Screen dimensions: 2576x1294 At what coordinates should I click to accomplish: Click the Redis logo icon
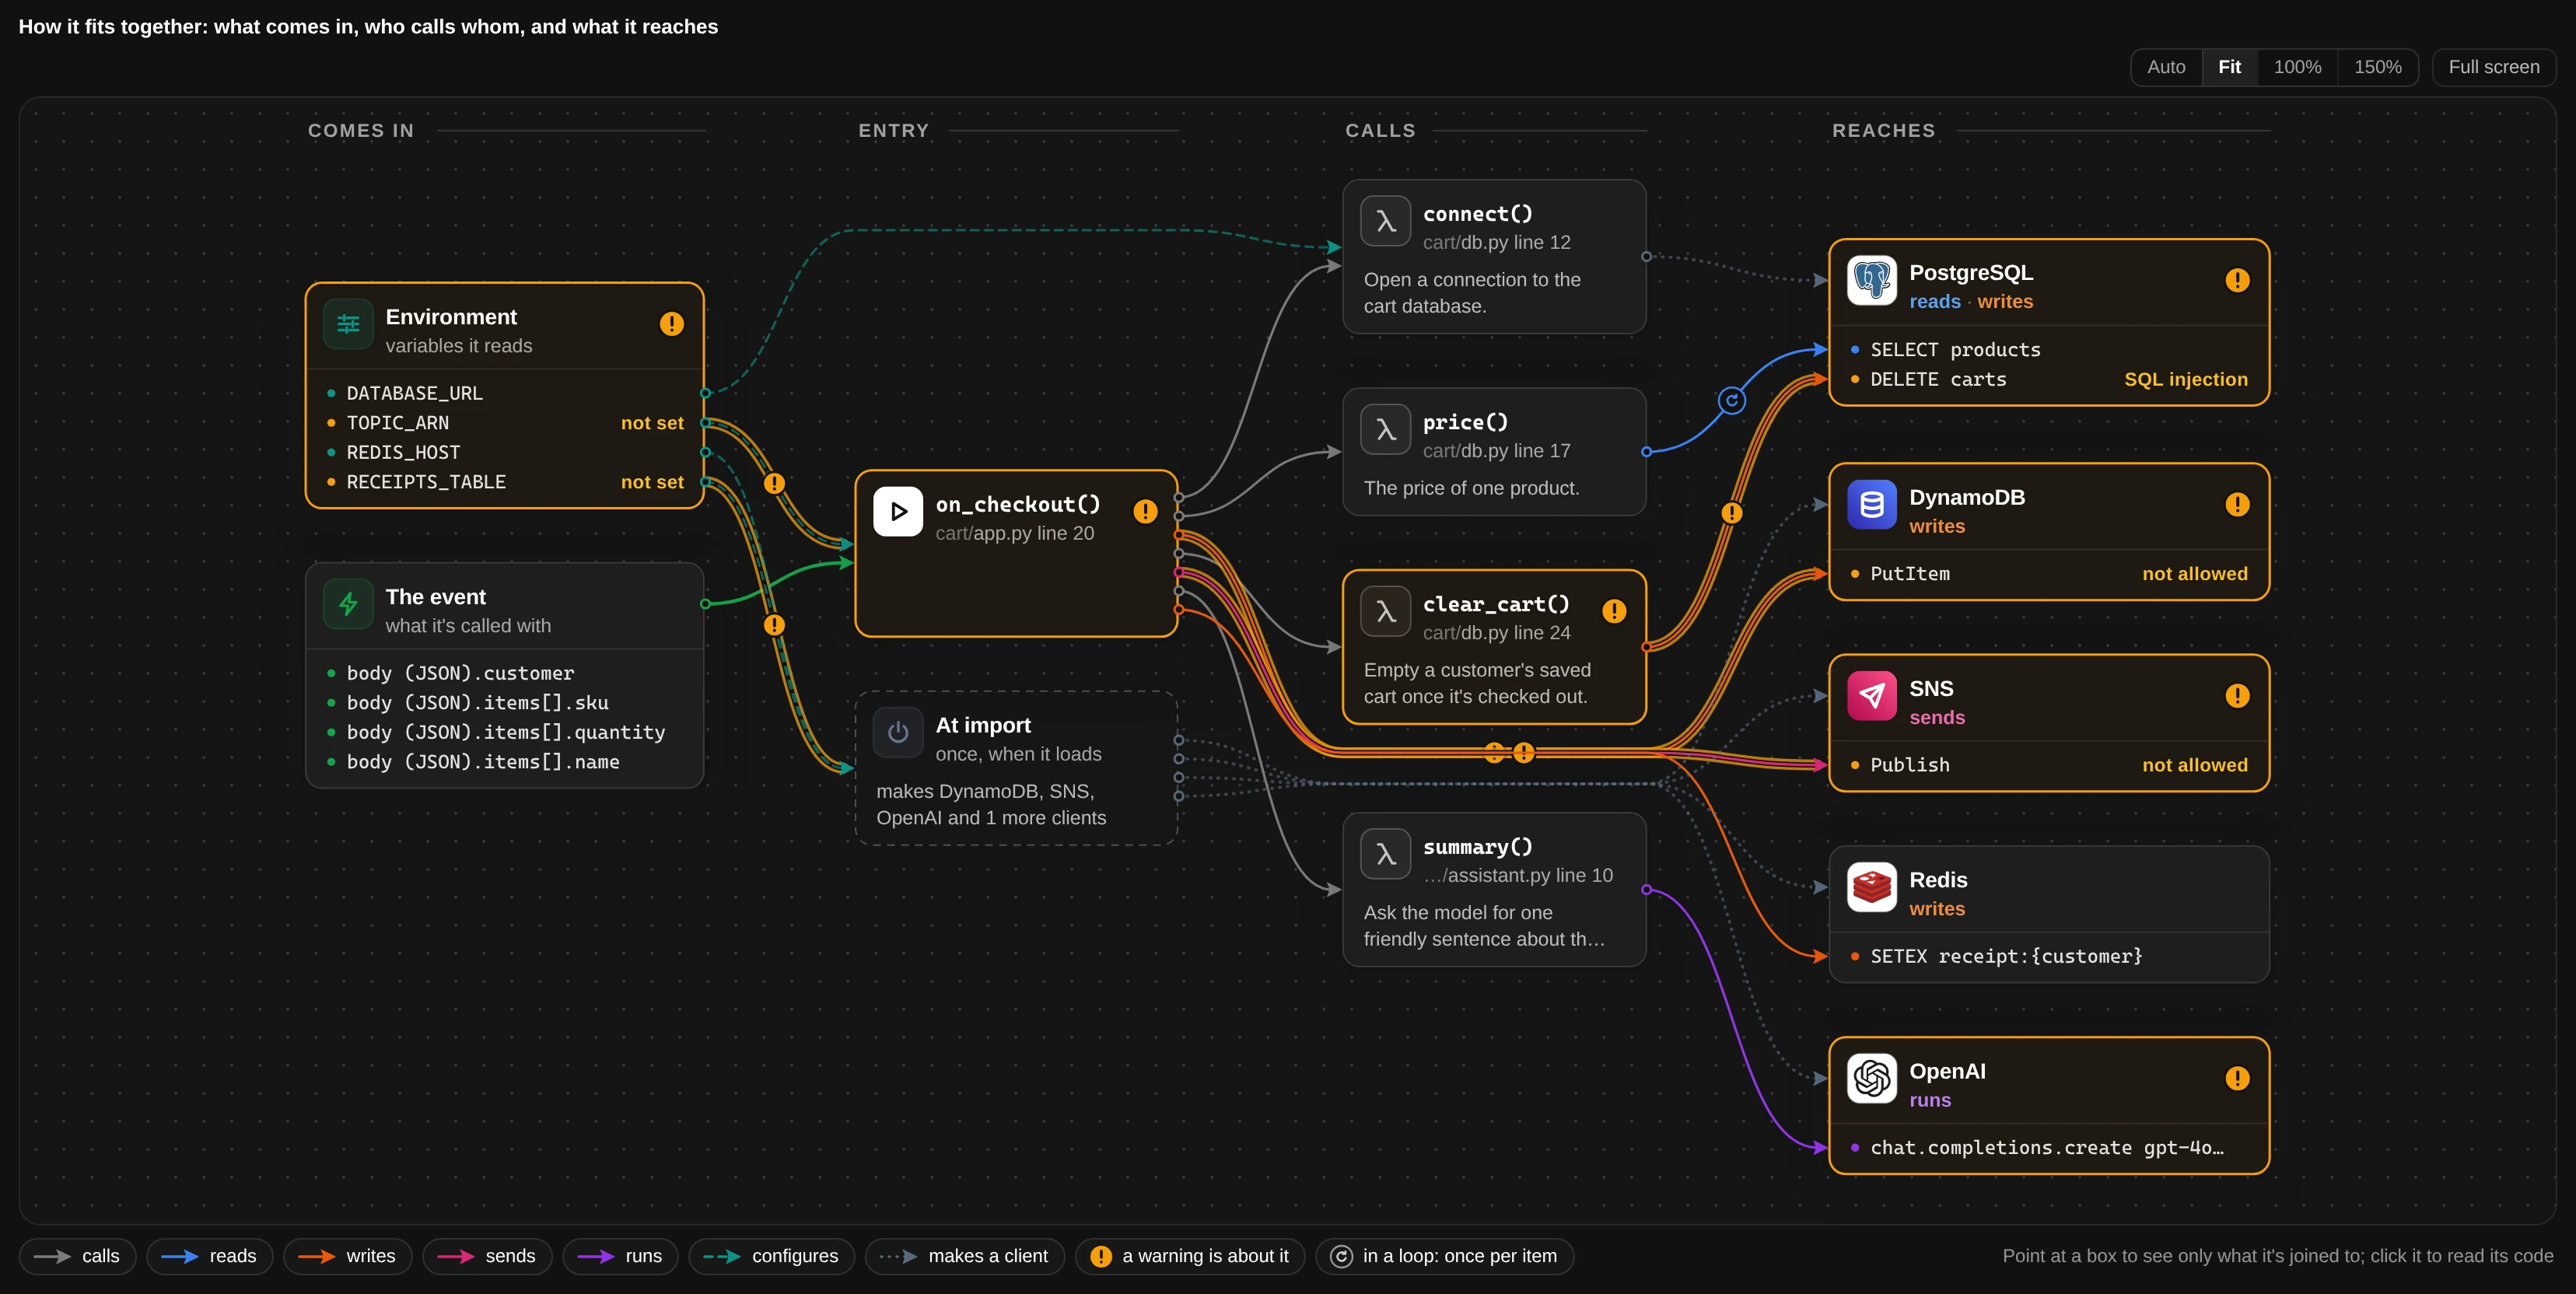tap(1871, 887)
